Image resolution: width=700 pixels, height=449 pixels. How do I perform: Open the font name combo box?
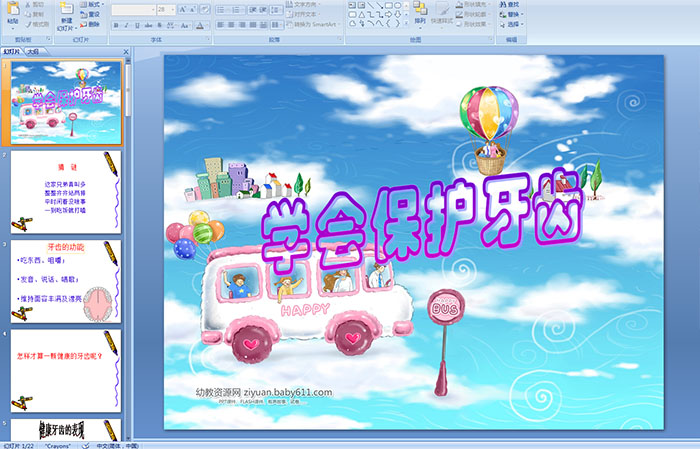coord(133,10)
